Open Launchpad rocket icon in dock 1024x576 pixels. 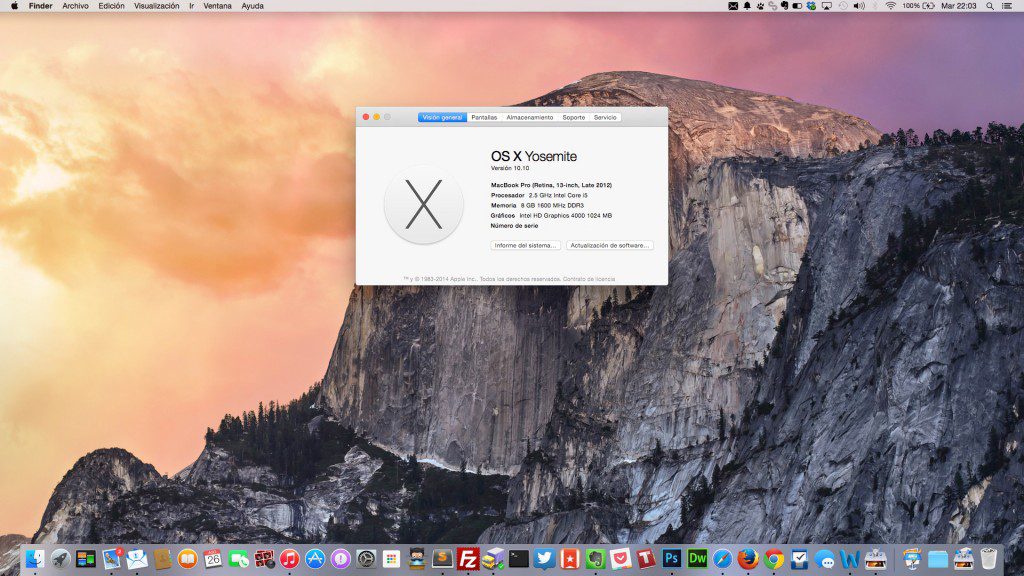[61, 559]
